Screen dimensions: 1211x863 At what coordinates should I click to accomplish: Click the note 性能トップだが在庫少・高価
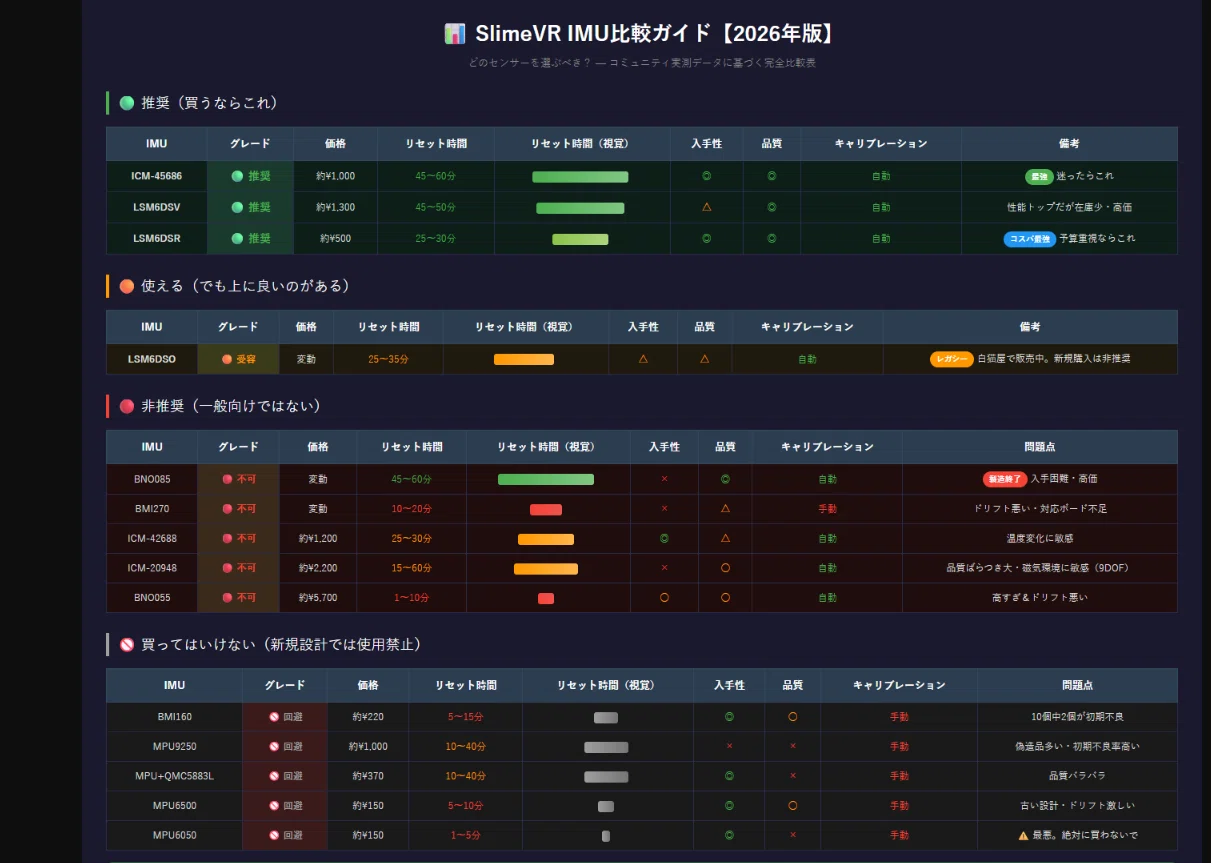[x=1069, y=207]
